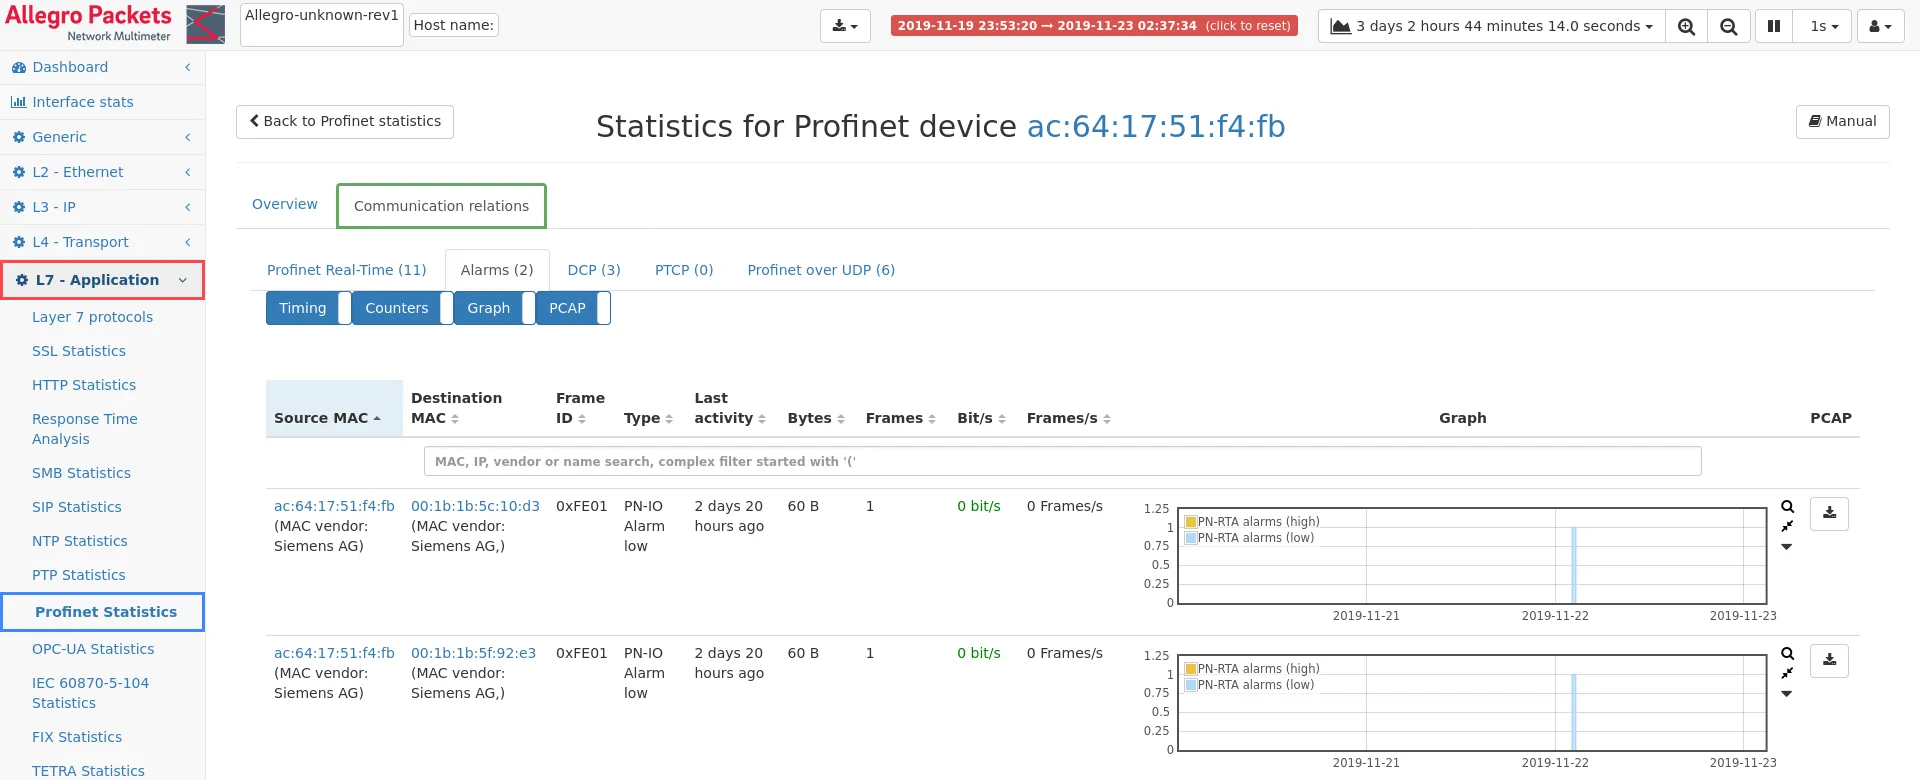Zoom in the time range
This screenshot has width=1920, height=780.
click(x=1686, y=26)
